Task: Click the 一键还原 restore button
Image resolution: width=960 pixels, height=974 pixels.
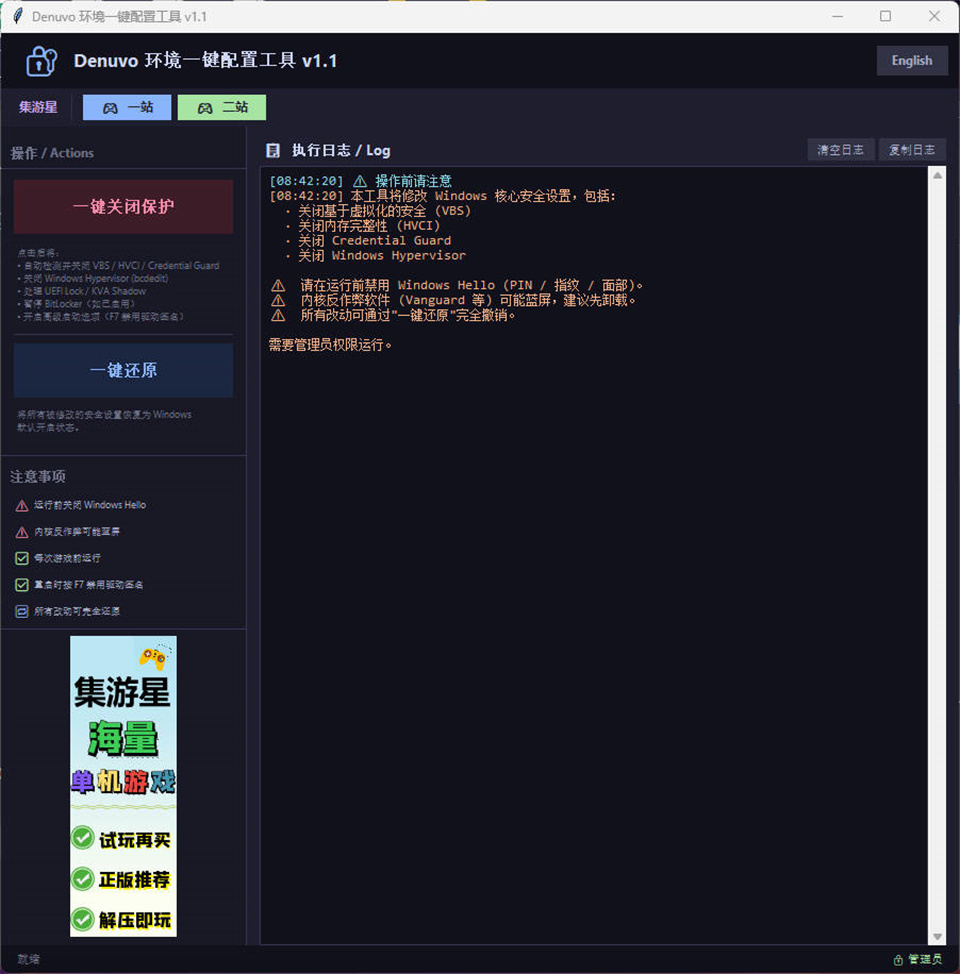Action: point(124,370)
